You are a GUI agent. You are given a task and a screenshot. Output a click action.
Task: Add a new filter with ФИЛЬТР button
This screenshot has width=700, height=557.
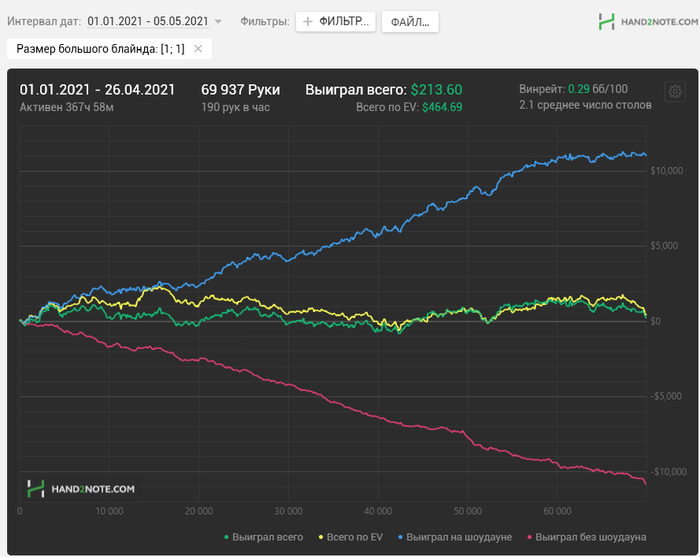[336, 21]
